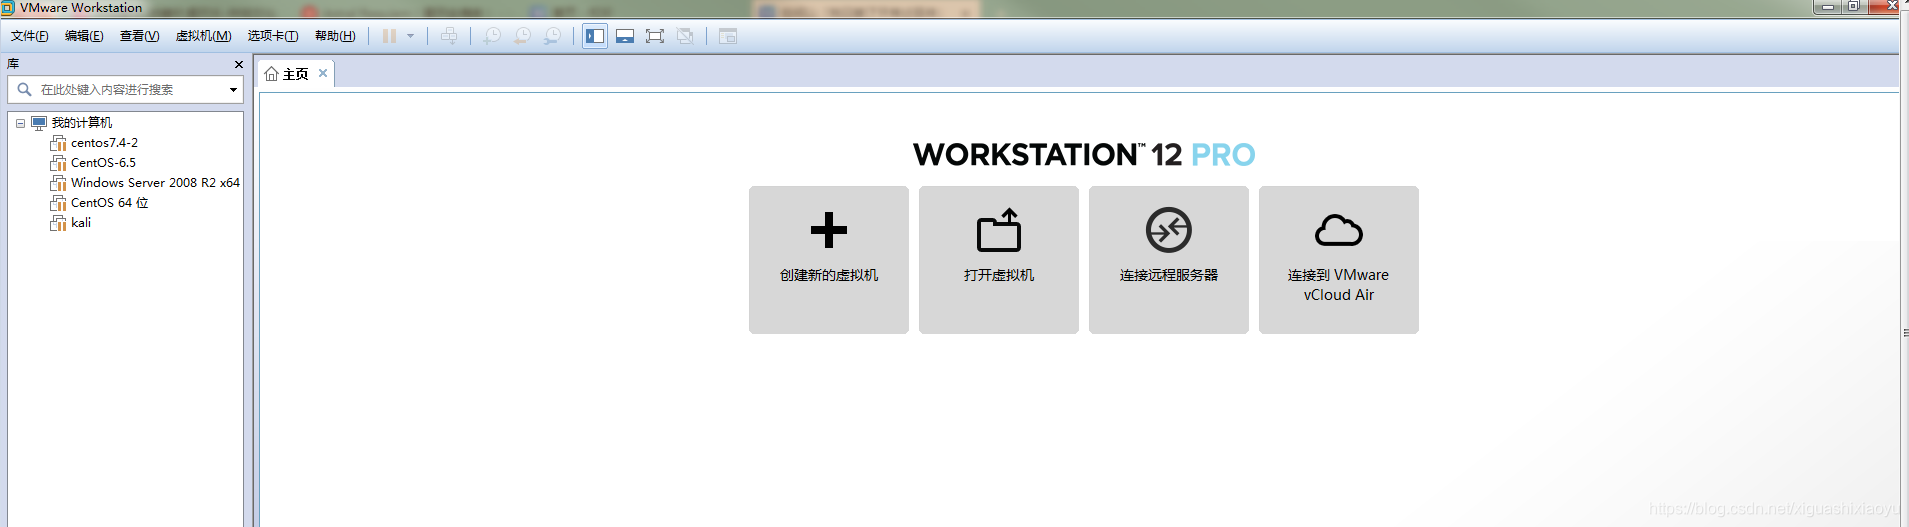Open the 文件(F) menu
Image resolution: width=1909 pixels, height=527 pixels.
[30, 36]
